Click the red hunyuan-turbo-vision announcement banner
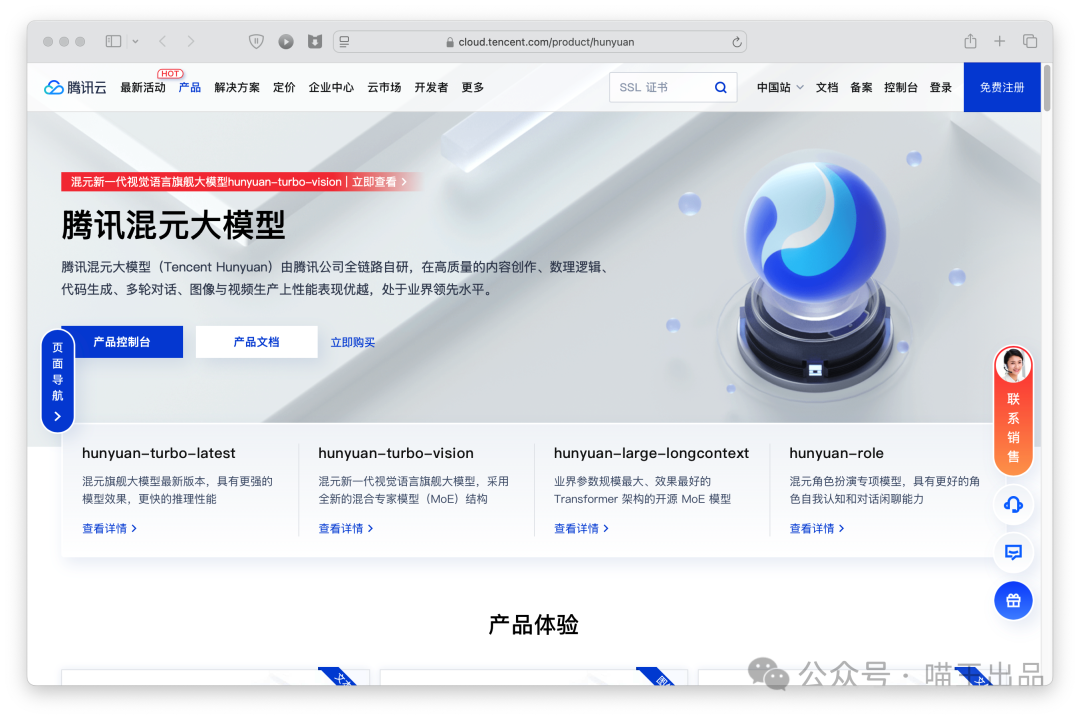This screenshot has width=1080, height=719. [x=240, y=182]
